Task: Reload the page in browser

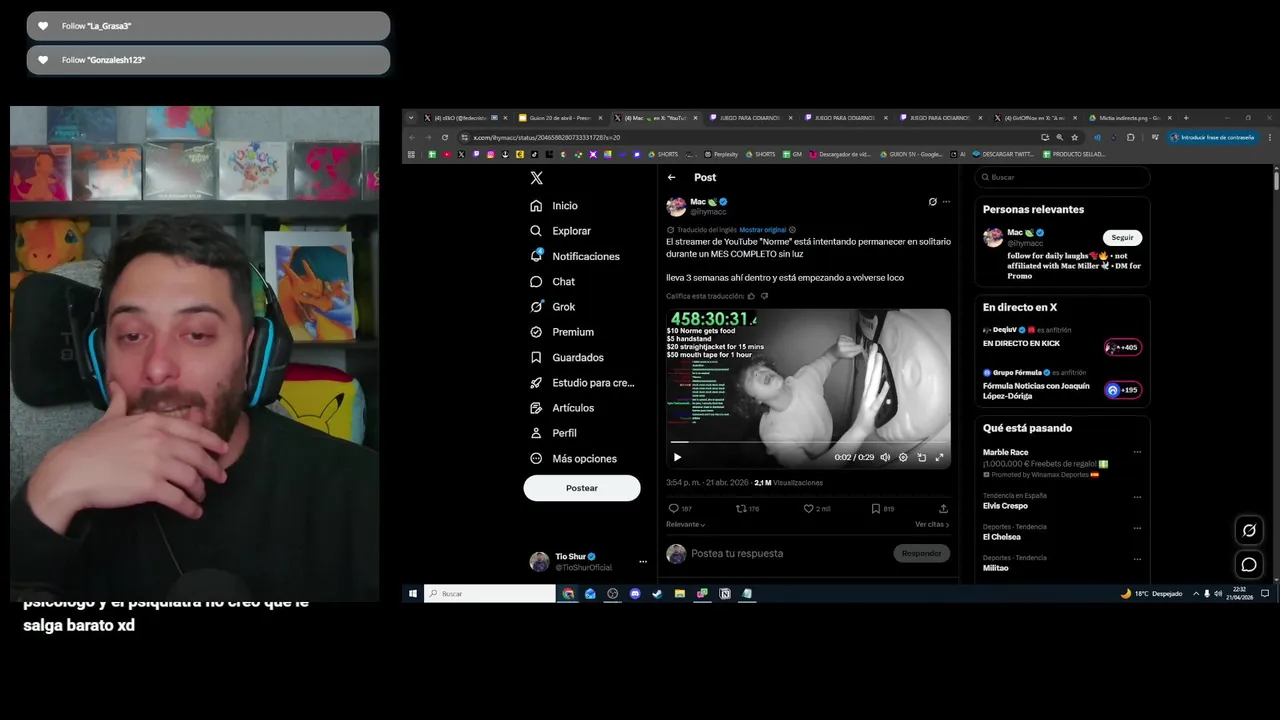Action: click(x=445, y=137)
